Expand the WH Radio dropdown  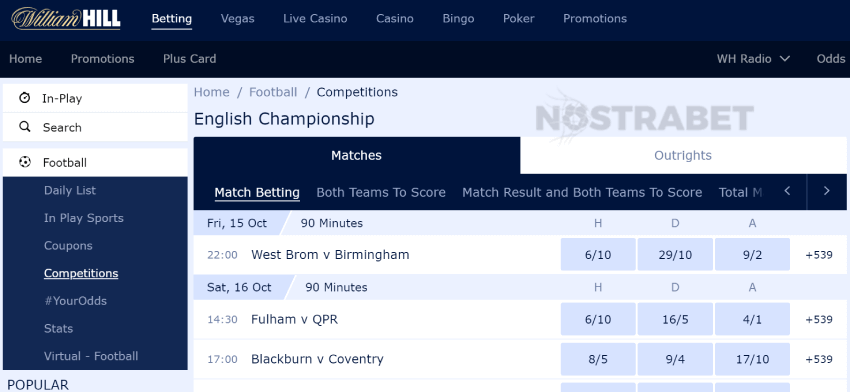[754, 59]
